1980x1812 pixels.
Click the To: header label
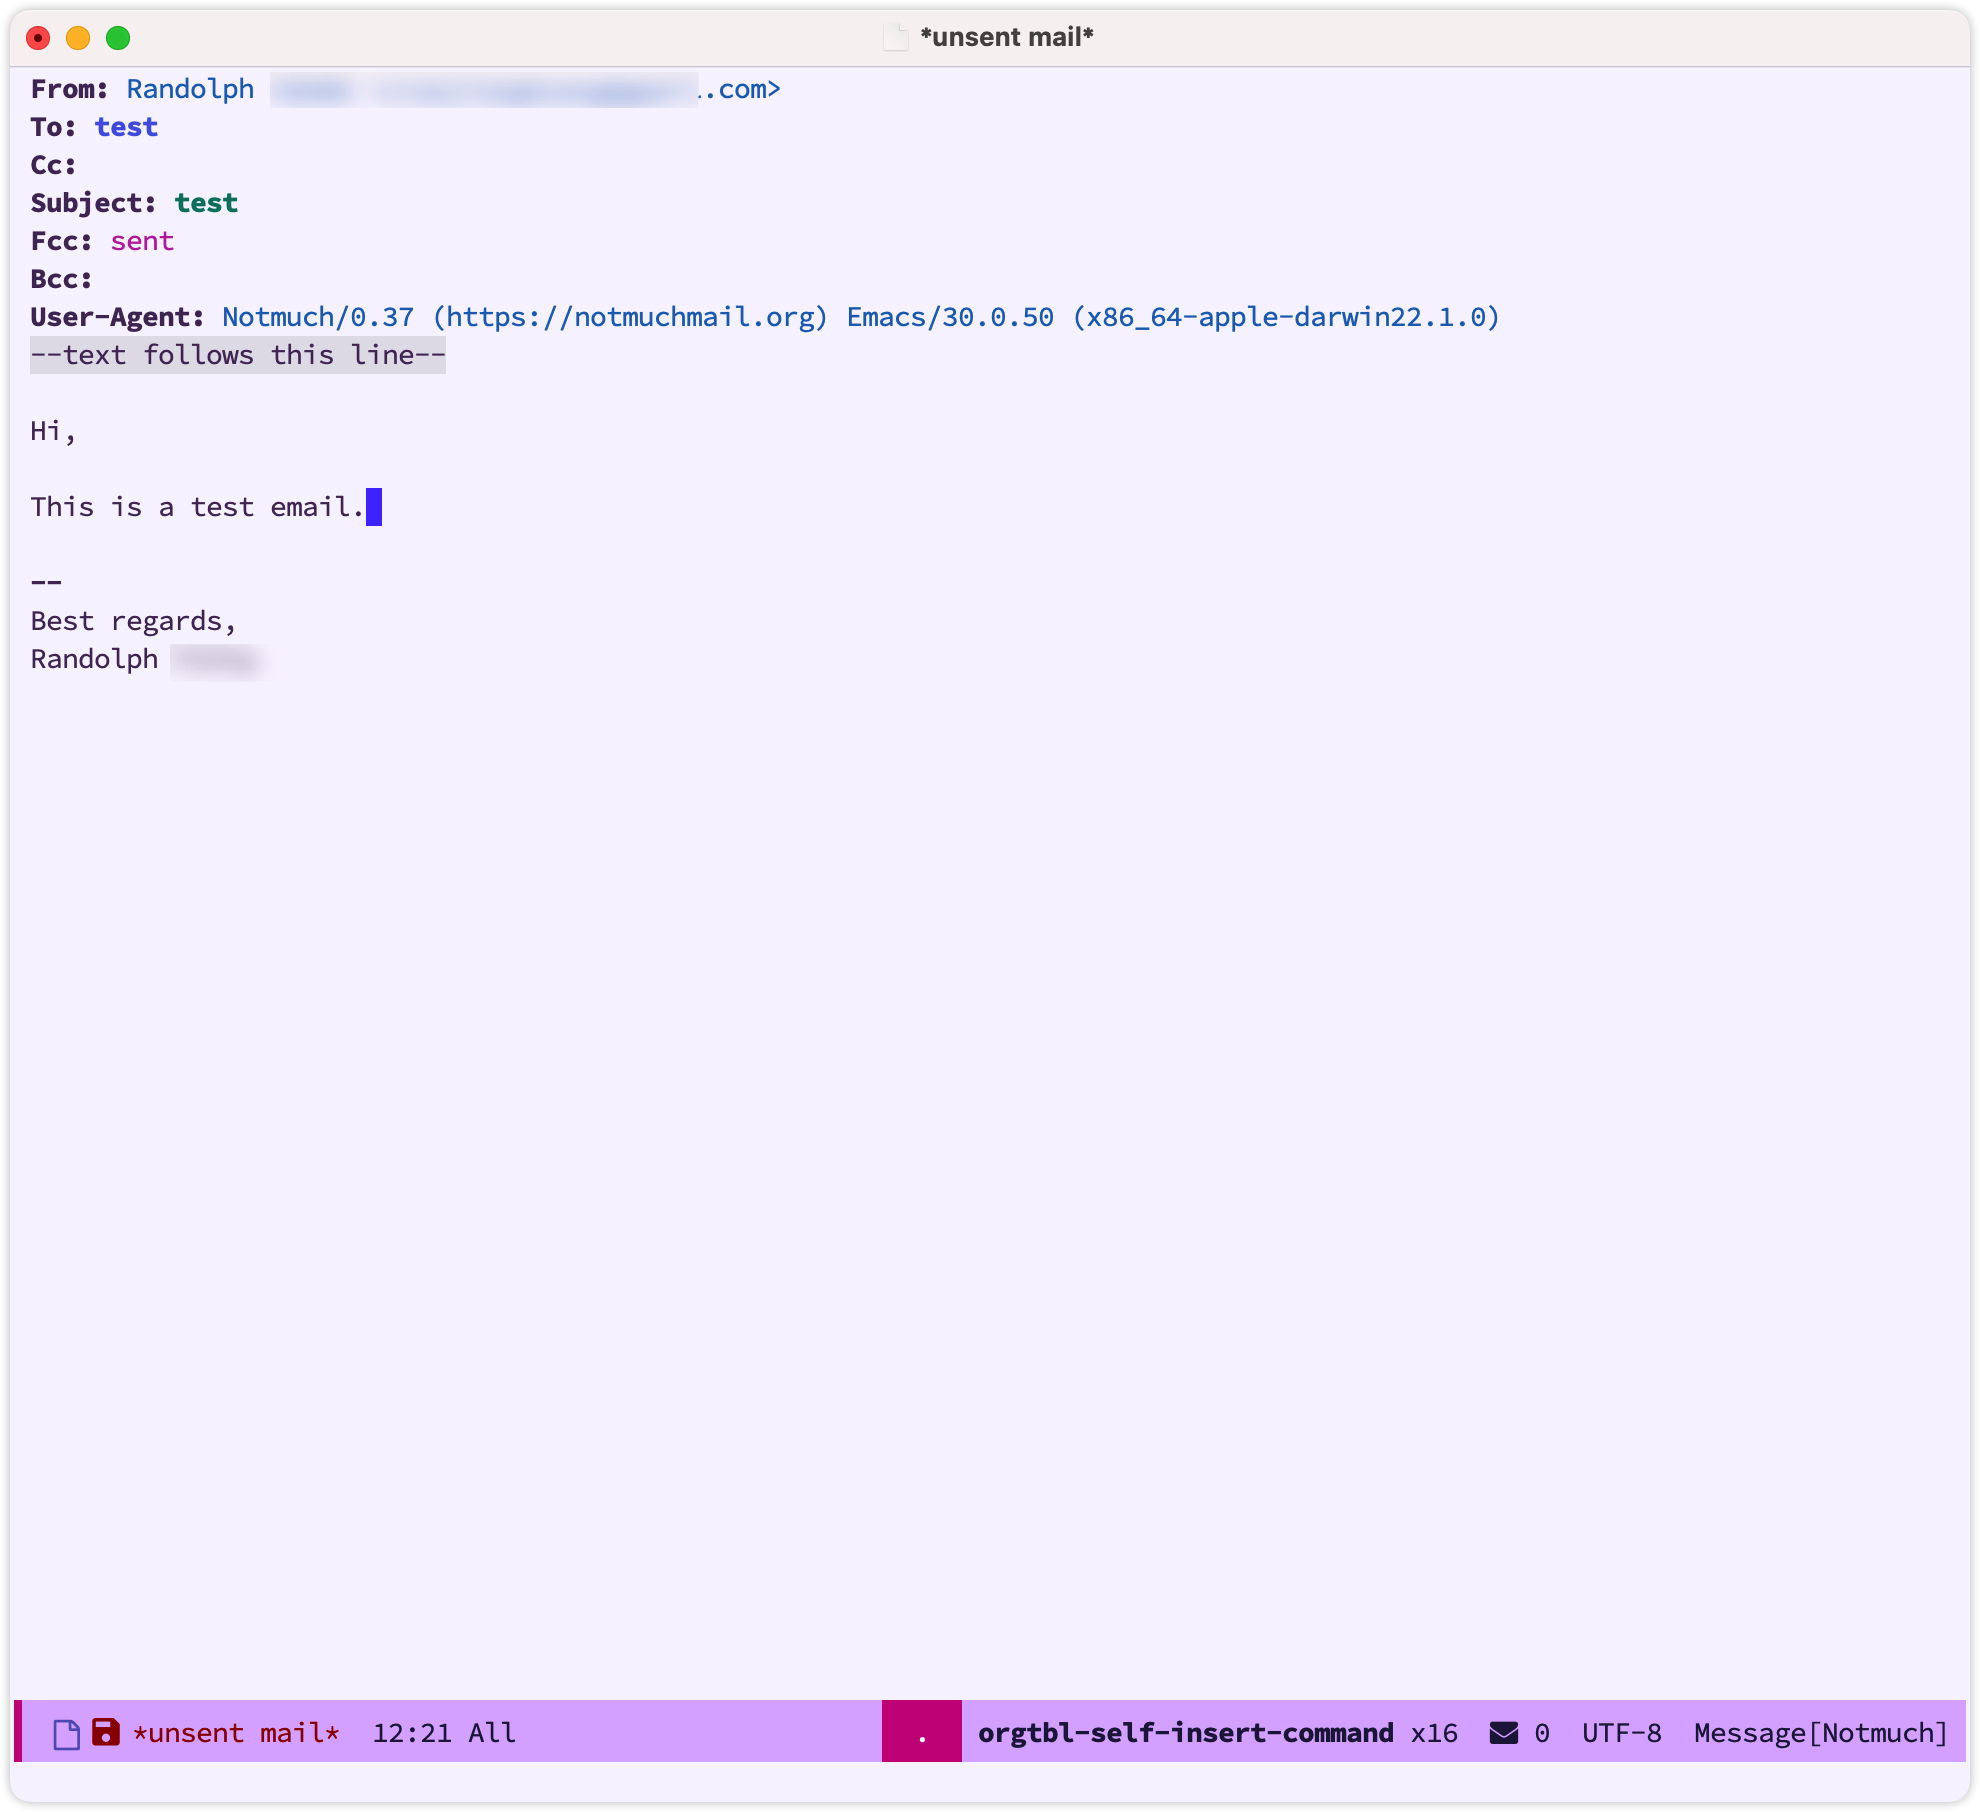(x=53, y=127)
